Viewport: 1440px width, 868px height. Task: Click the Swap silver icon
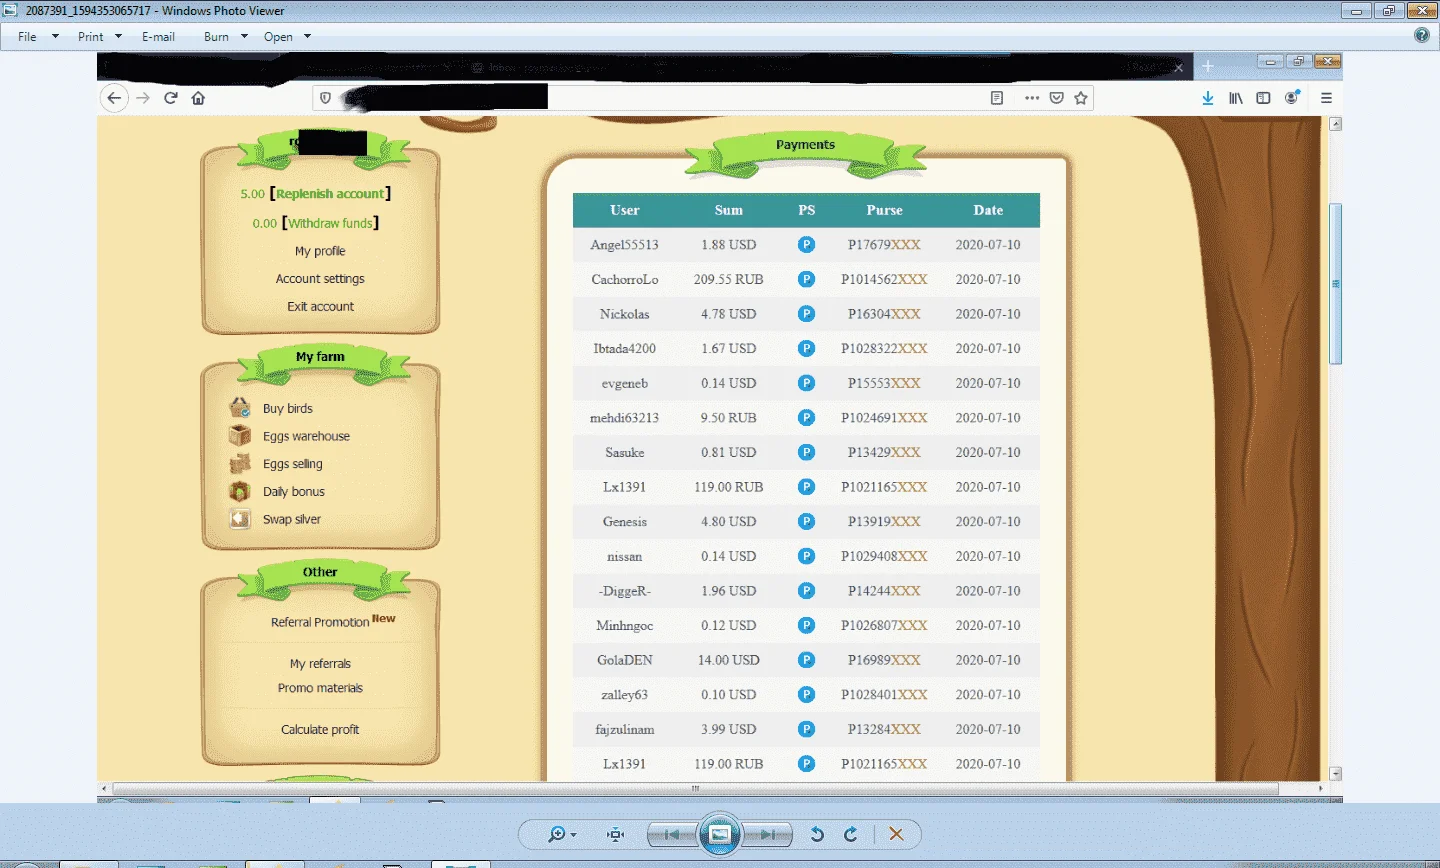click(x=240, y=519)
